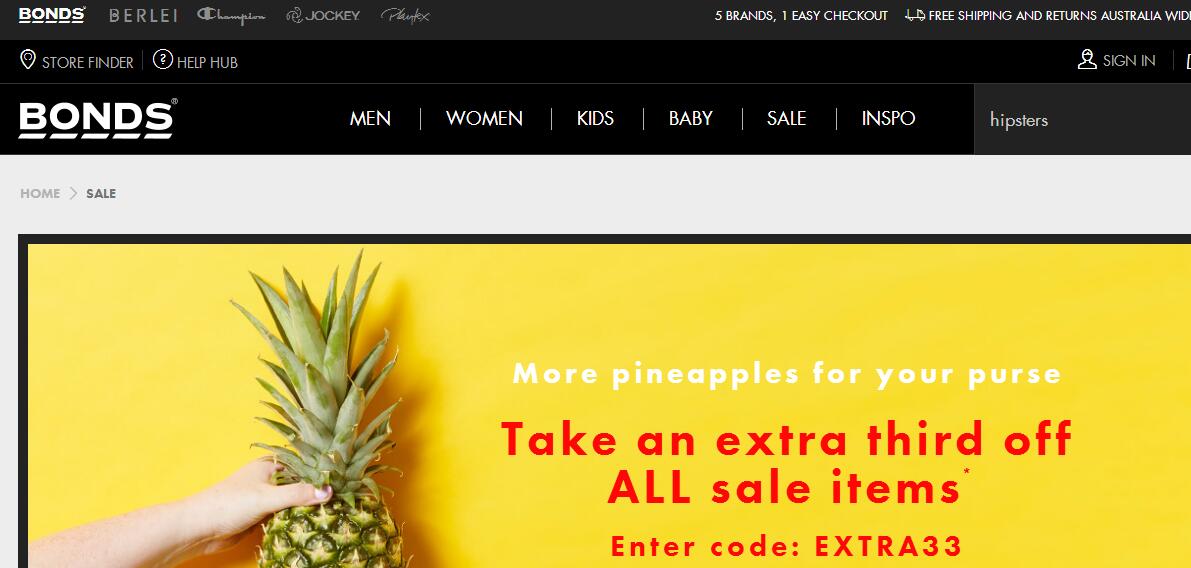Viewport: 1191px width, 568px height.
Task: Select the Champion brand logo
Action: [x=231, y=15]
